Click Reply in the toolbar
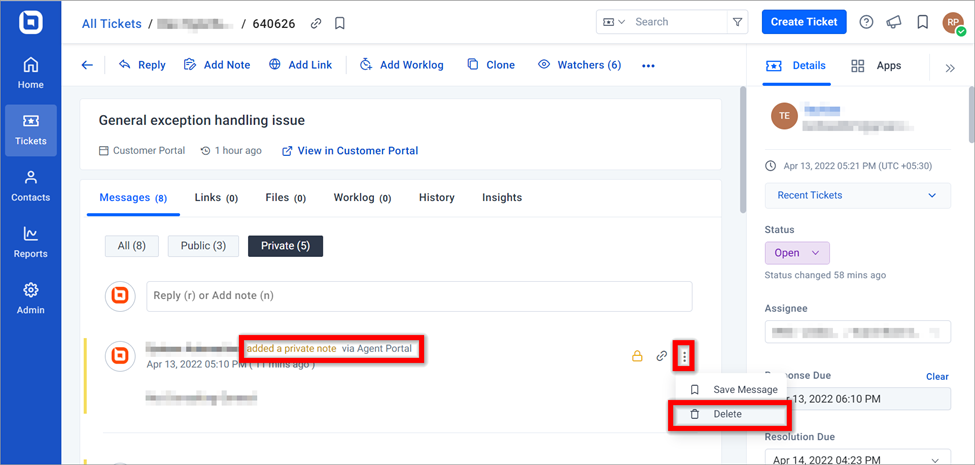The image size is (975, 465). click(142, 65)
